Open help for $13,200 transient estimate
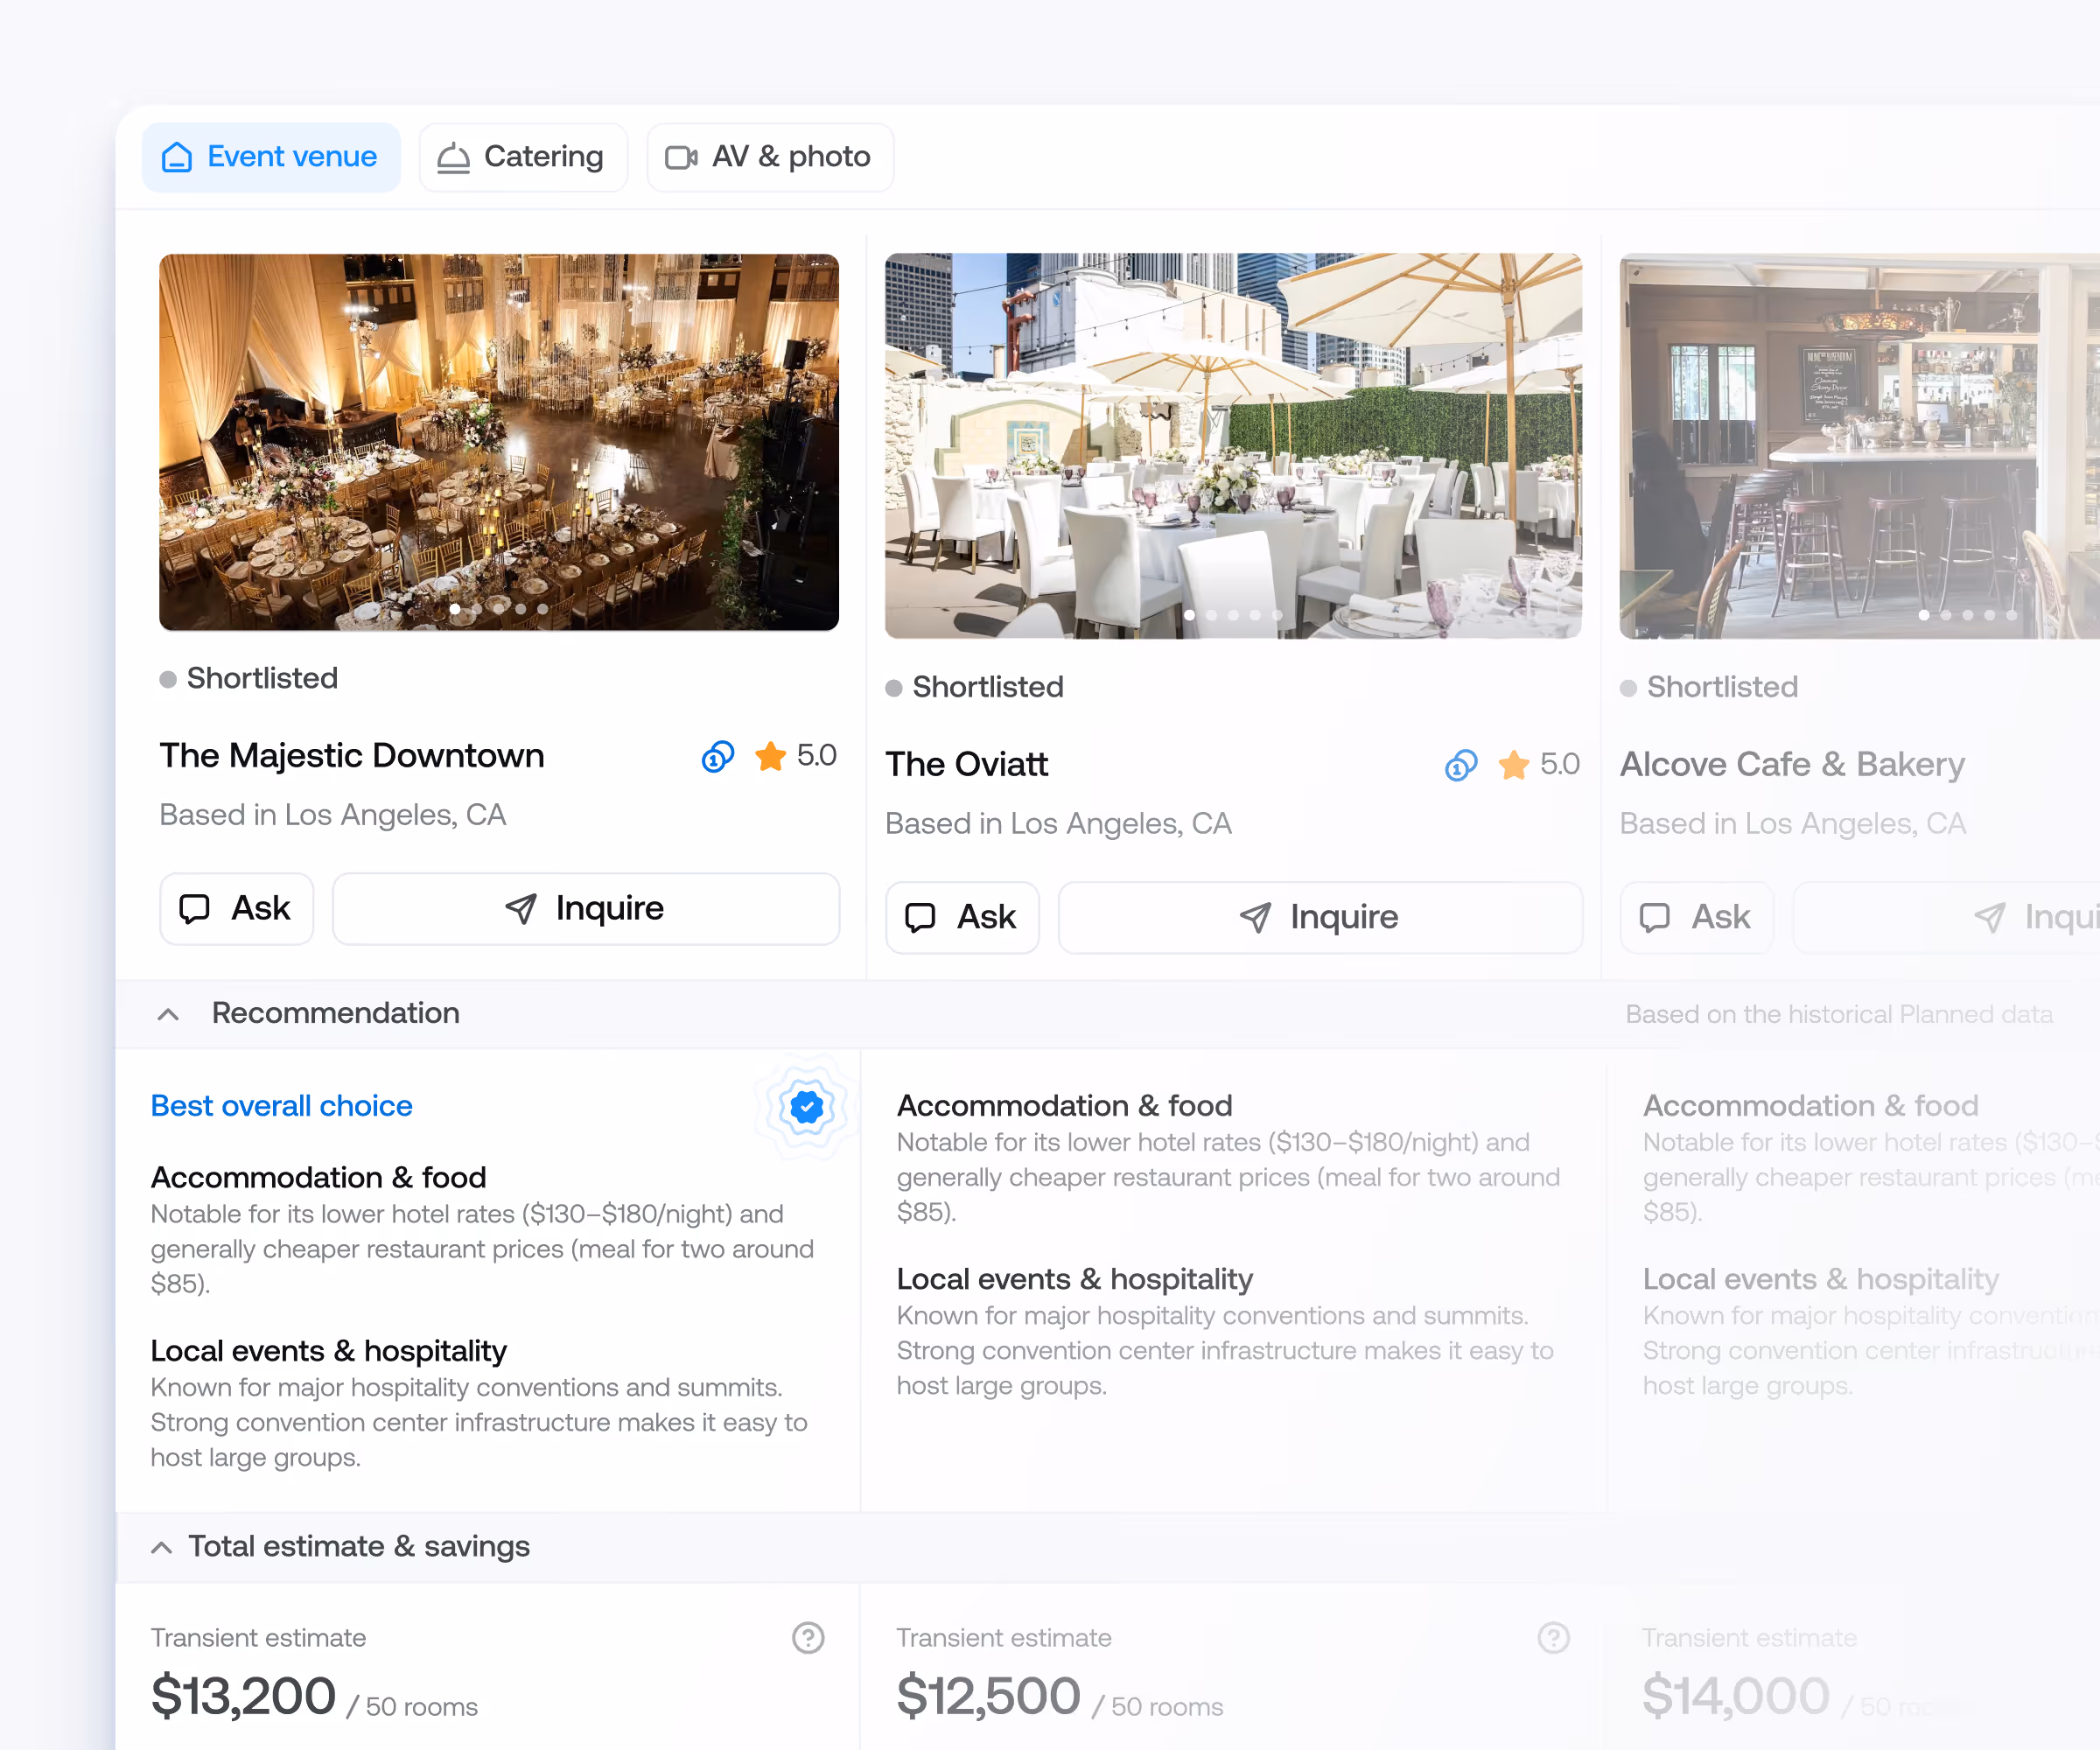The height and width of the screenshot is (1750, 2100). pyautogui.click(x=808, y=1638)
